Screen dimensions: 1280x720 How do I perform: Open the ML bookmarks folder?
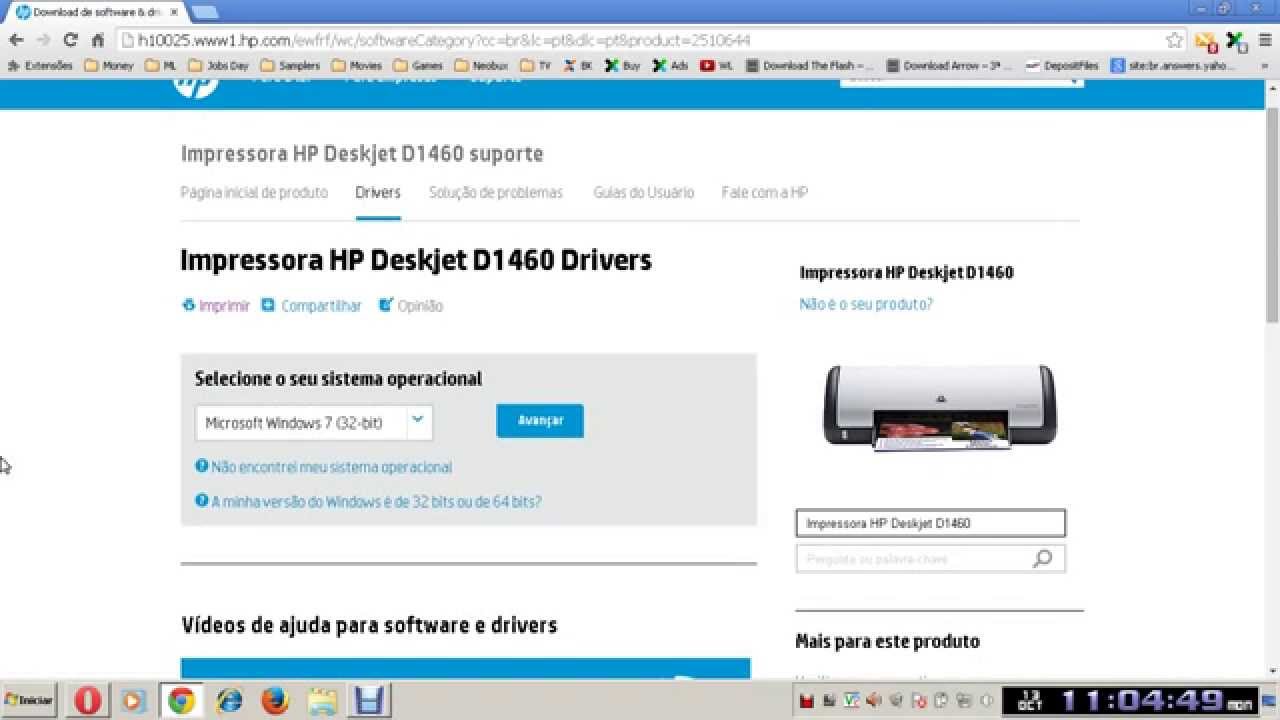(x=161, y=65)
